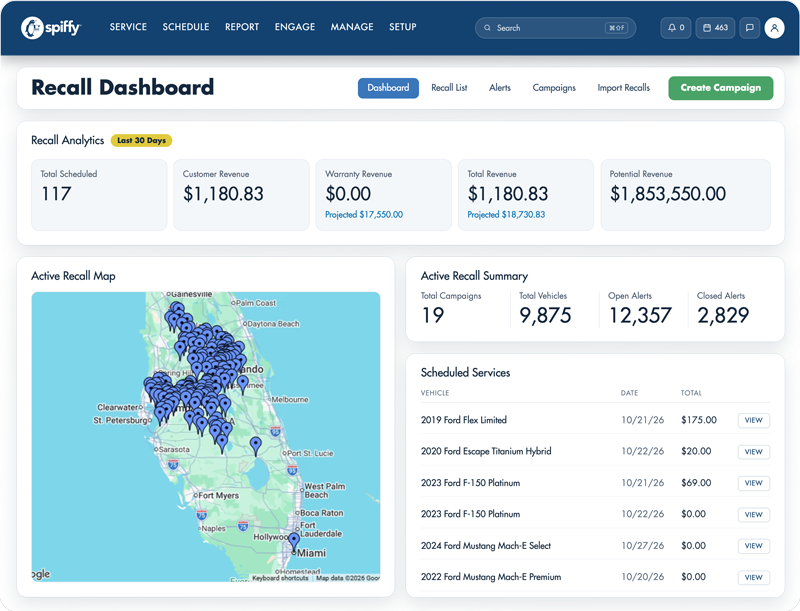The height and width of the screenshot is (611, 800).
Task: Click the VEHICLE column header
Action: [435, 393]
